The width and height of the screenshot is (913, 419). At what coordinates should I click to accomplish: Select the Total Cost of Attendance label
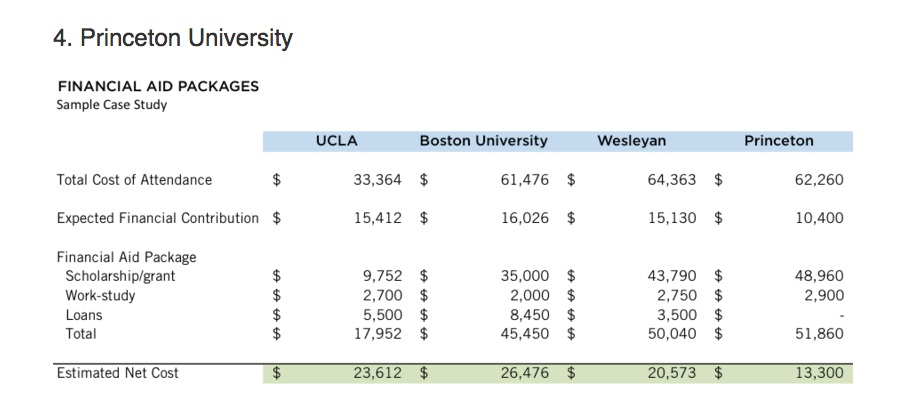point(134,180)
